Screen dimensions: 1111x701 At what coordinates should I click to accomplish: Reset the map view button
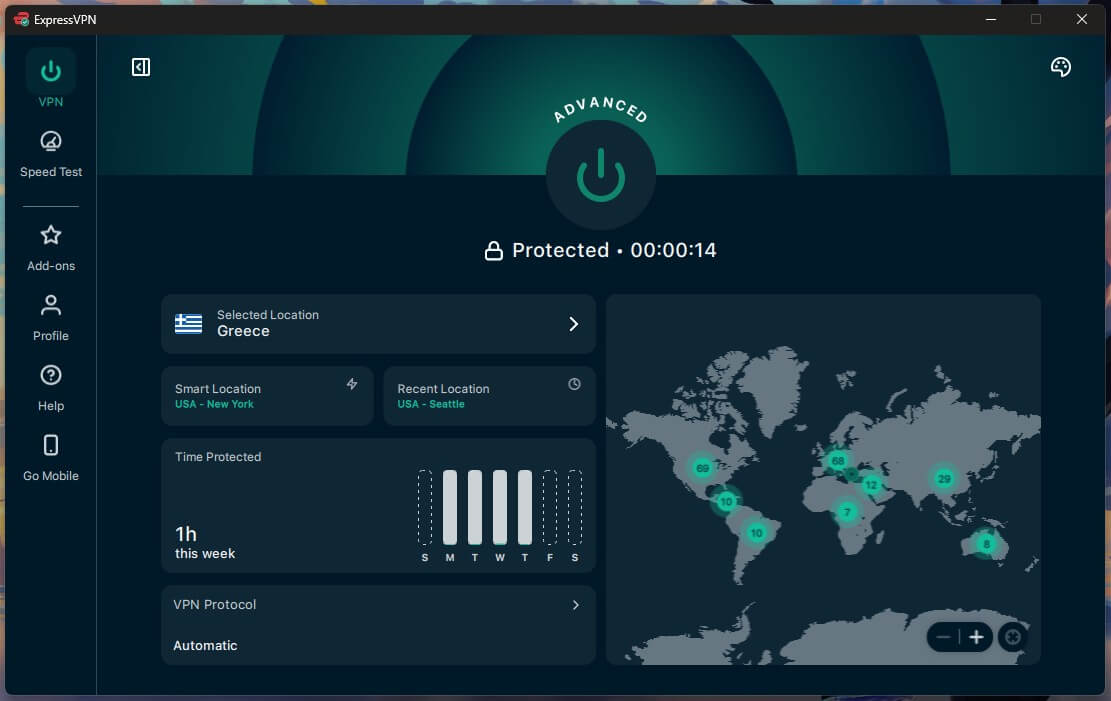(x=1013, y=637)
